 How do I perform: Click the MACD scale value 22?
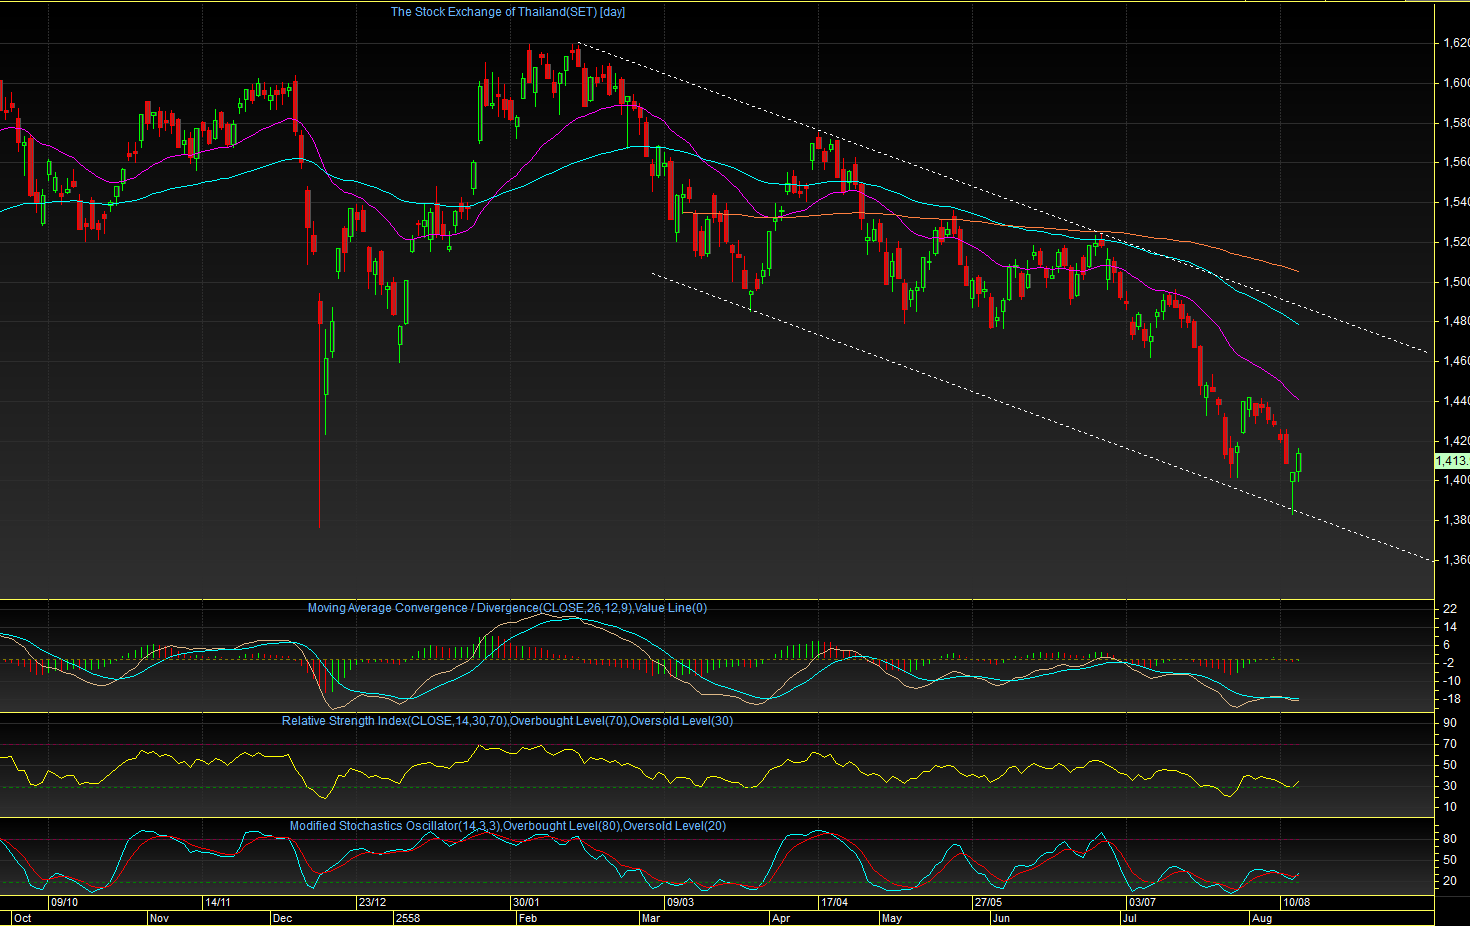[x=1450, y=609]
